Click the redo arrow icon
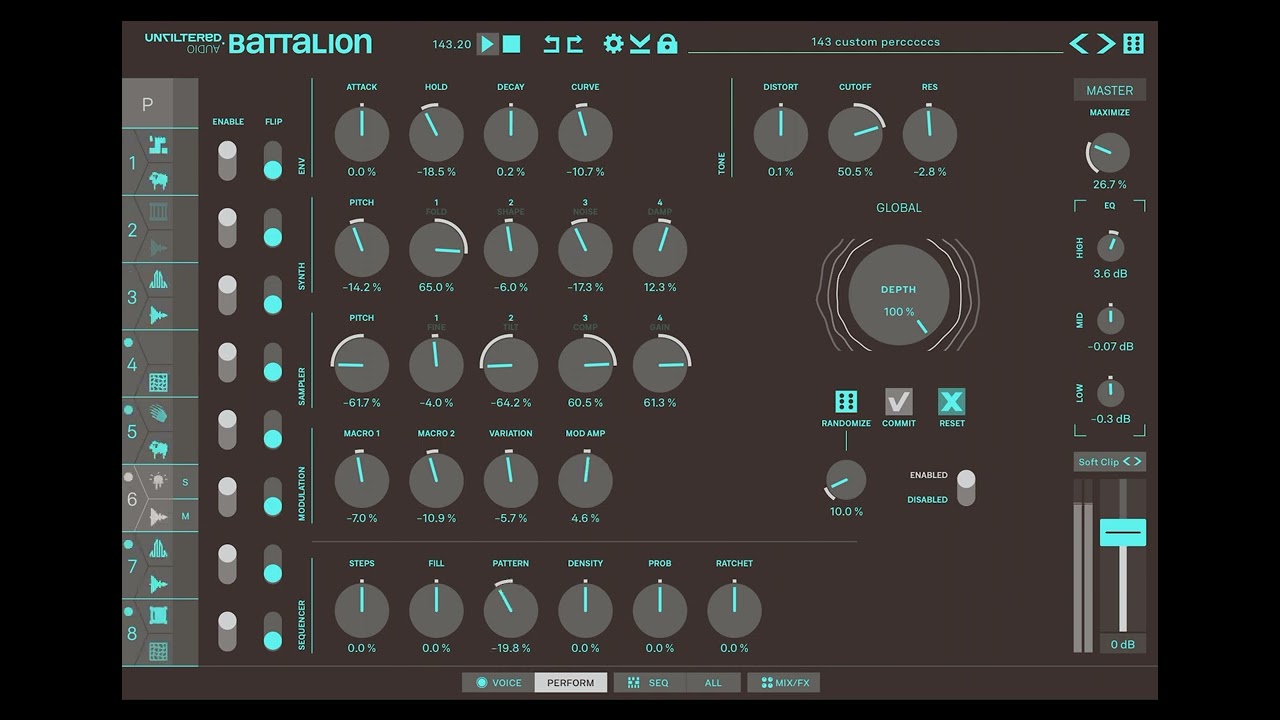Screen dimensions: 1280x720 pos(575,44)
